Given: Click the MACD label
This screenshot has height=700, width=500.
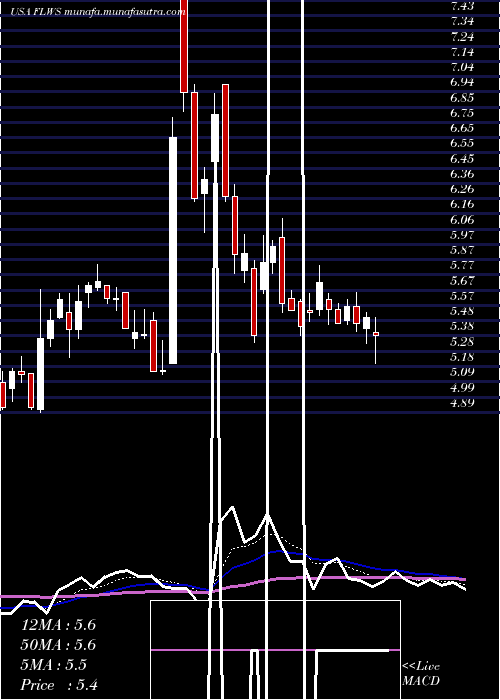Looking at the screenshot, I should pos(421,681).
